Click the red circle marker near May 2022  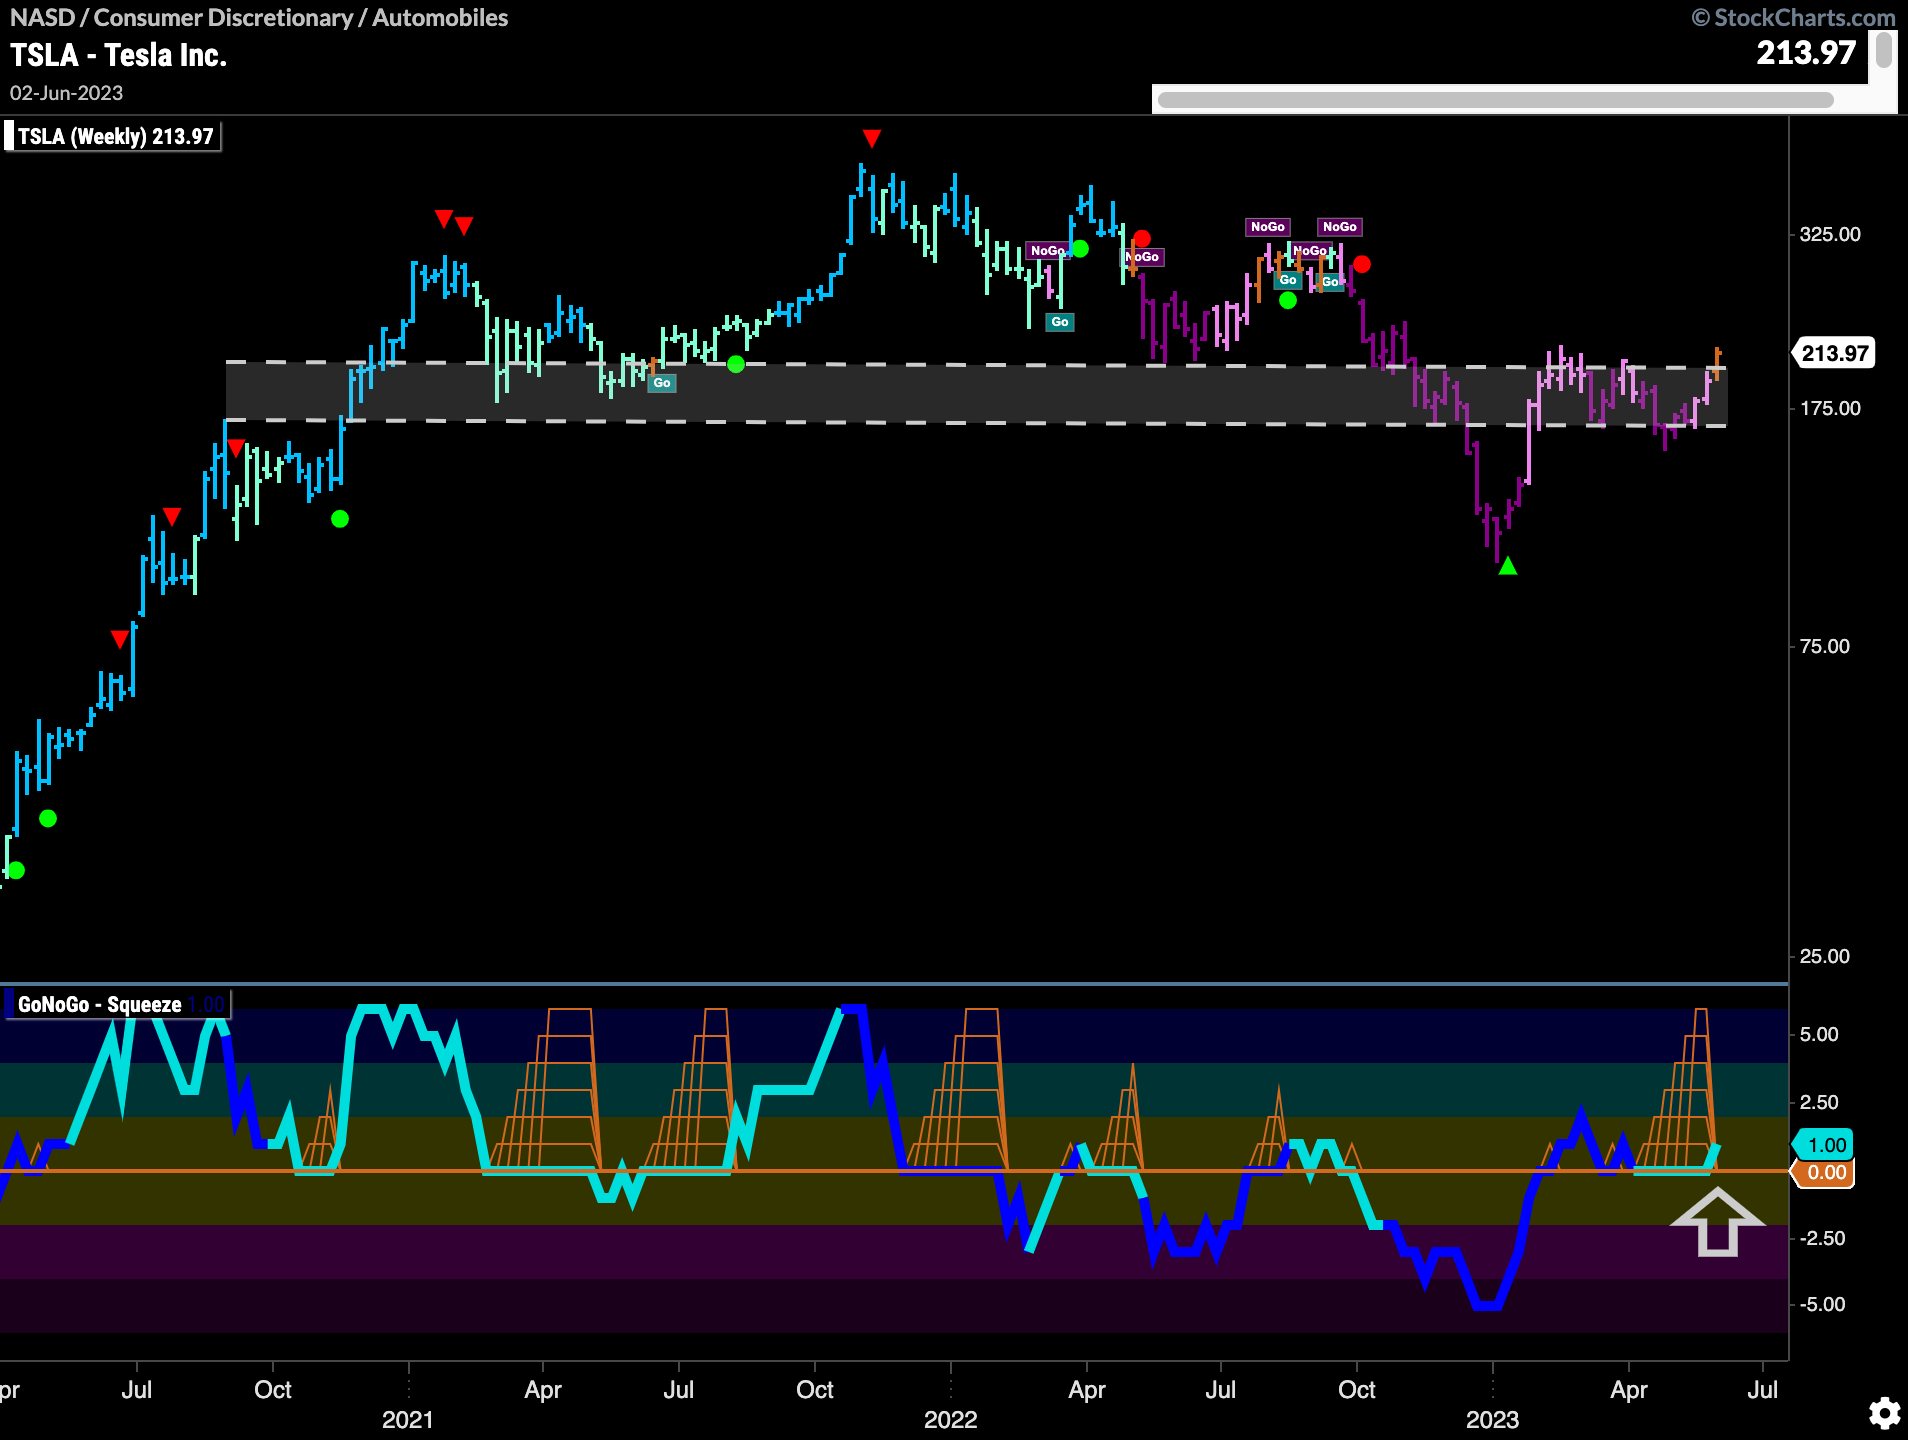1142,239
